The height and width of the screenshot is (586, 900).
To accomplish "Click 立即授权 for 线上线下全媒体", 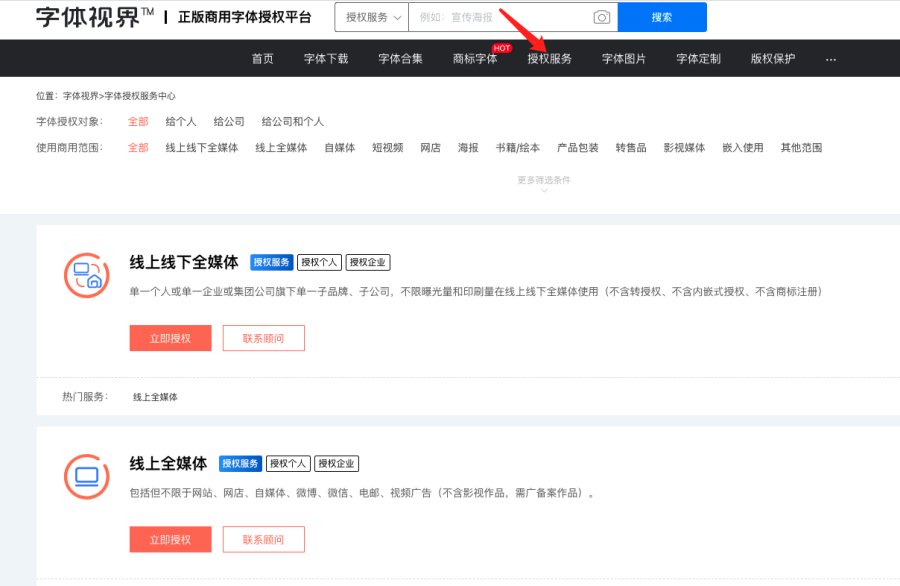I will point(170,339).
